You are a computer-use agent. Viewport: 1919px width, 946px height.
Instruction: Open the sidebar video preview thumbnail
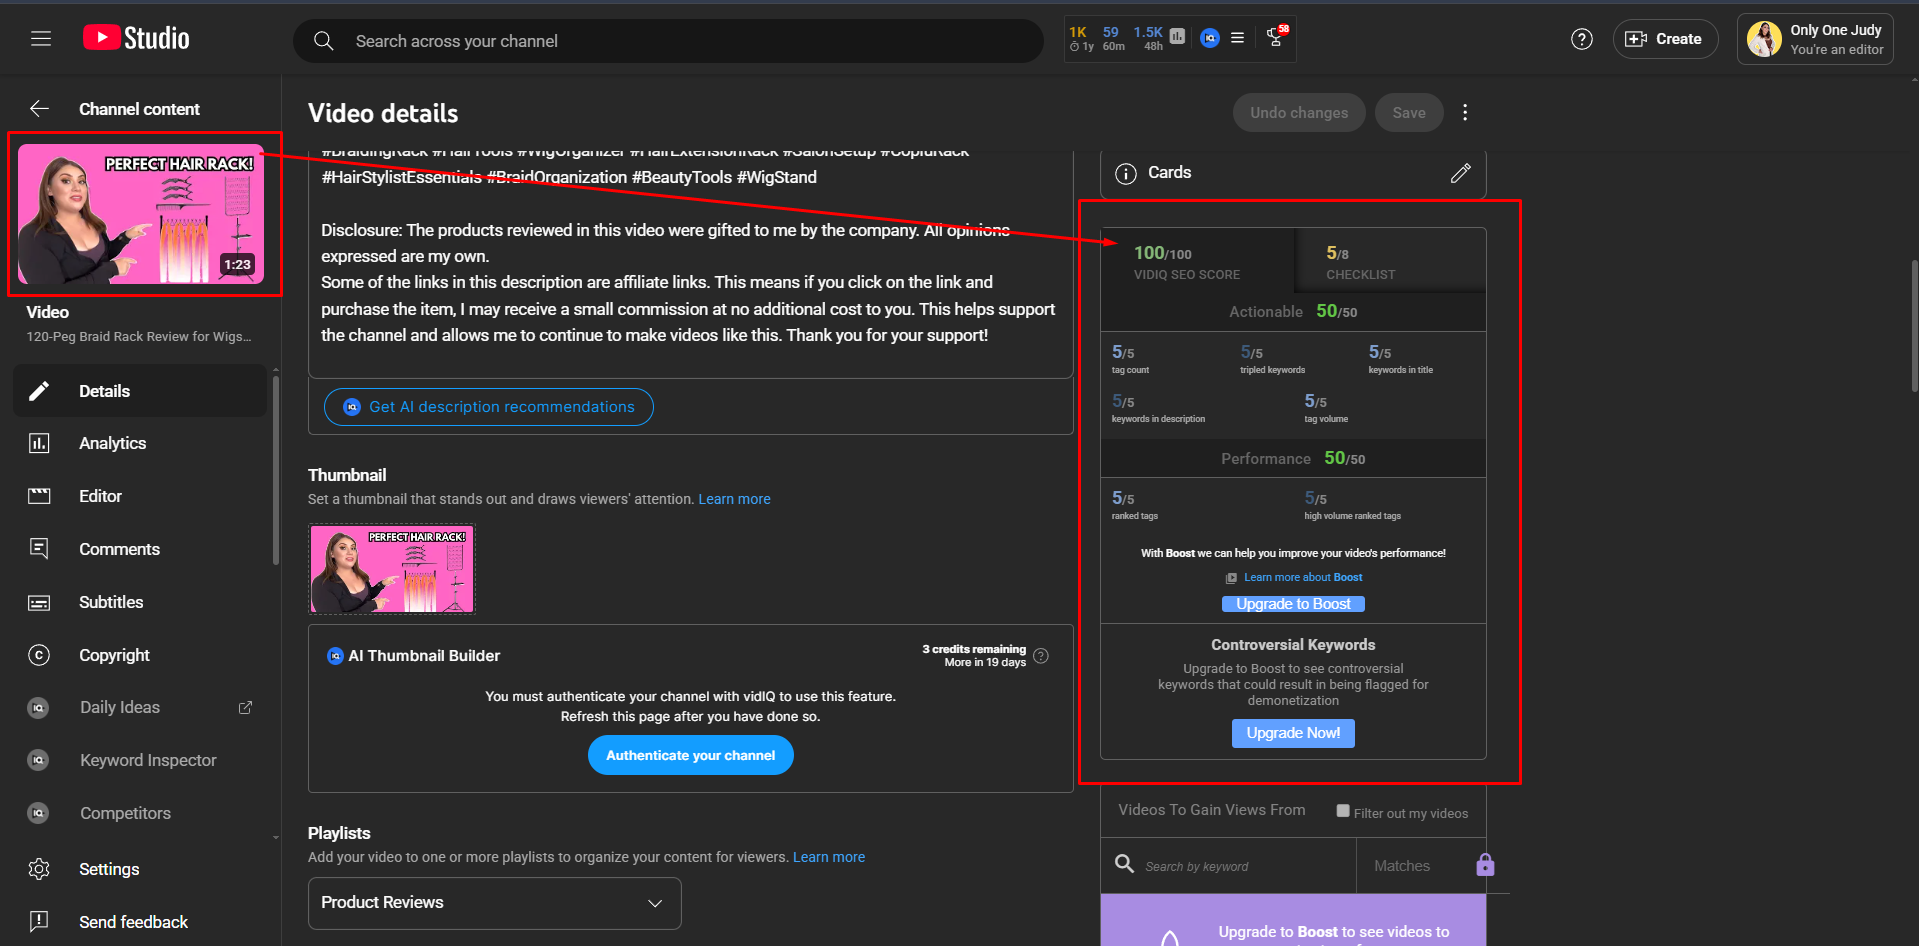tap(141, 214)
